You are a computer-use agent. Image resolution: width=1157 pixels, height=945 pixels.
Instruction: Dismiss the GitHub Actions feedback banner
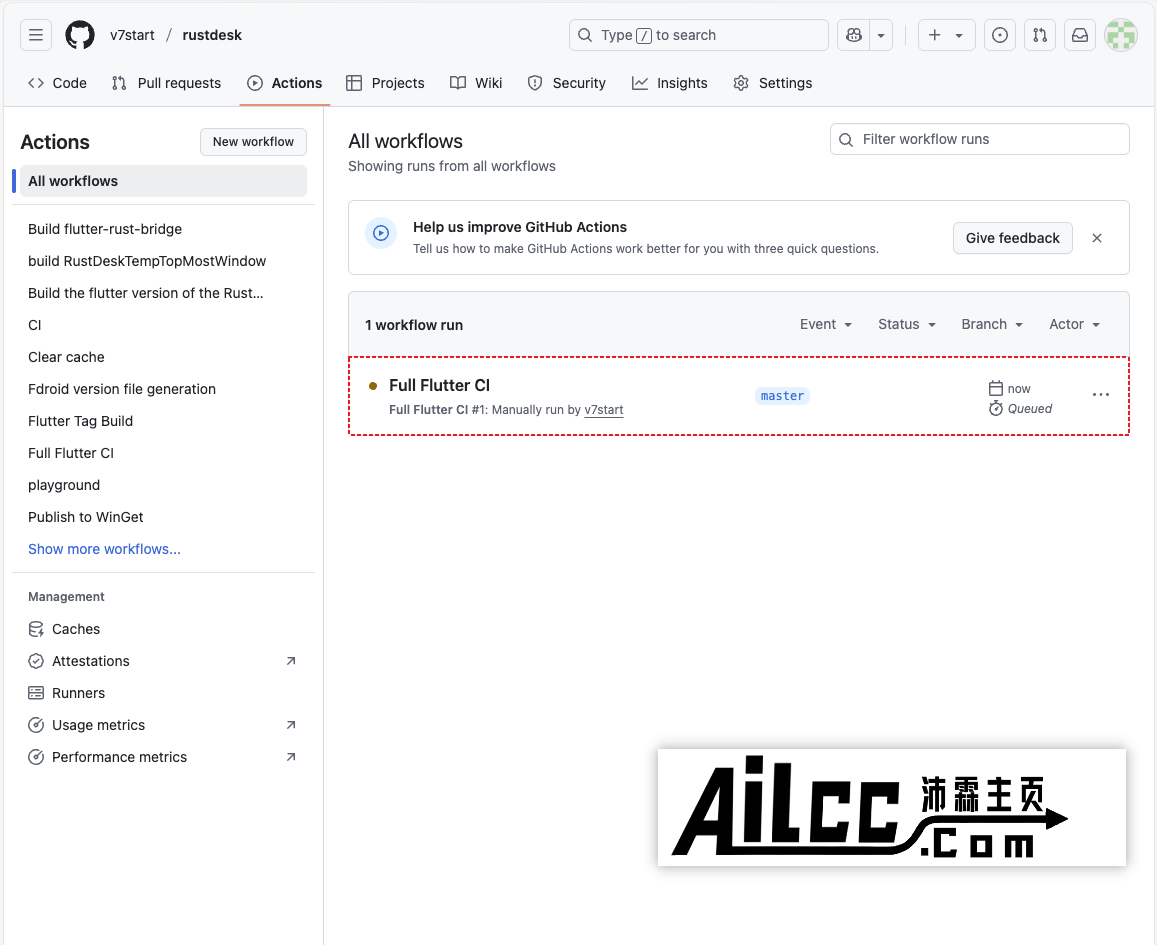click(x=1097, y=238)
